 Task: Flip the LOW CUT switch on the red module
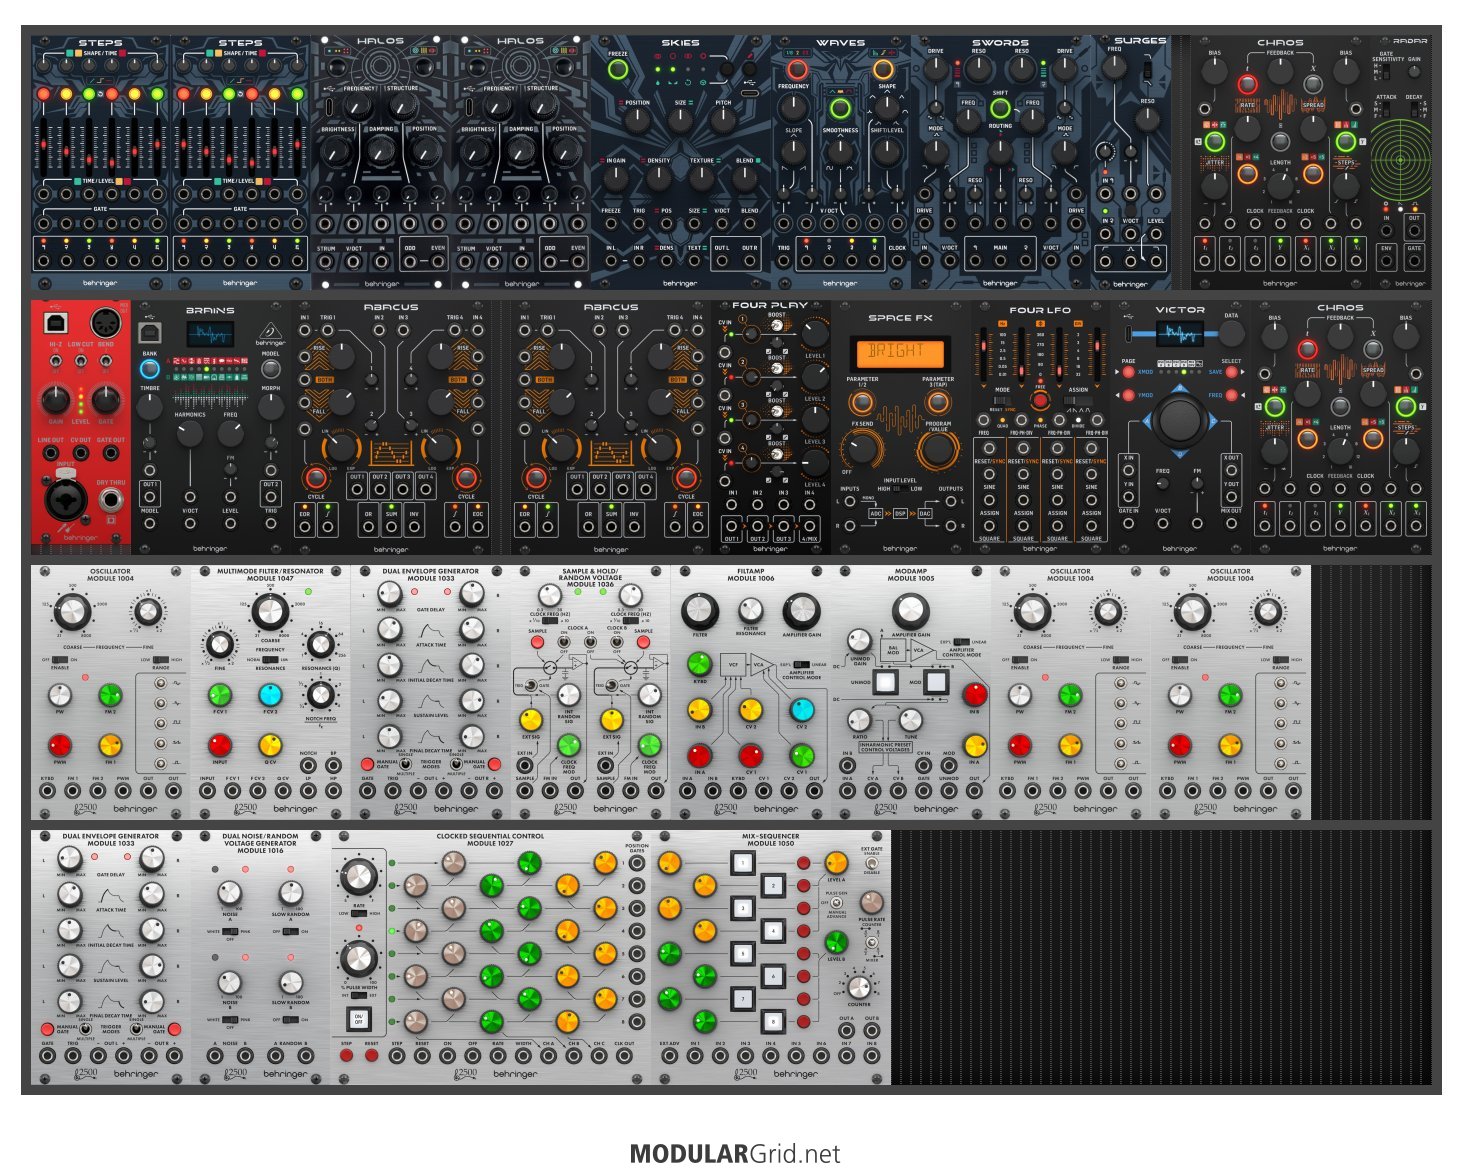(80, 361)
